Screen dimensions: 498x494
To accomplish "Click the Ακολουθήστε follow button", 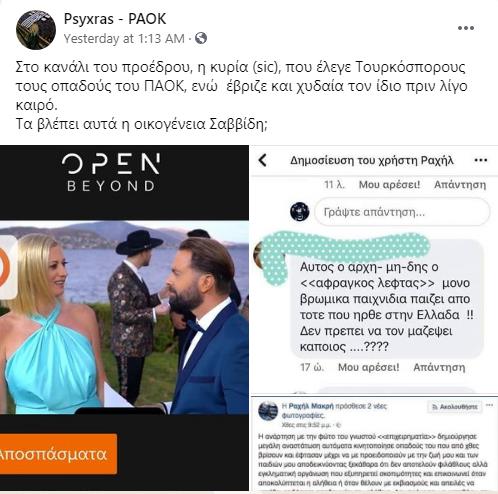I will [x=455, y=407].
